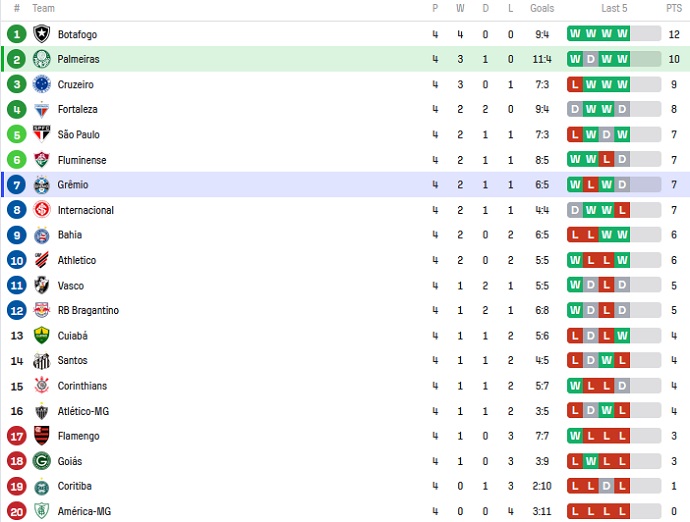Click the Fluminense club crest icon

point(41,160)
